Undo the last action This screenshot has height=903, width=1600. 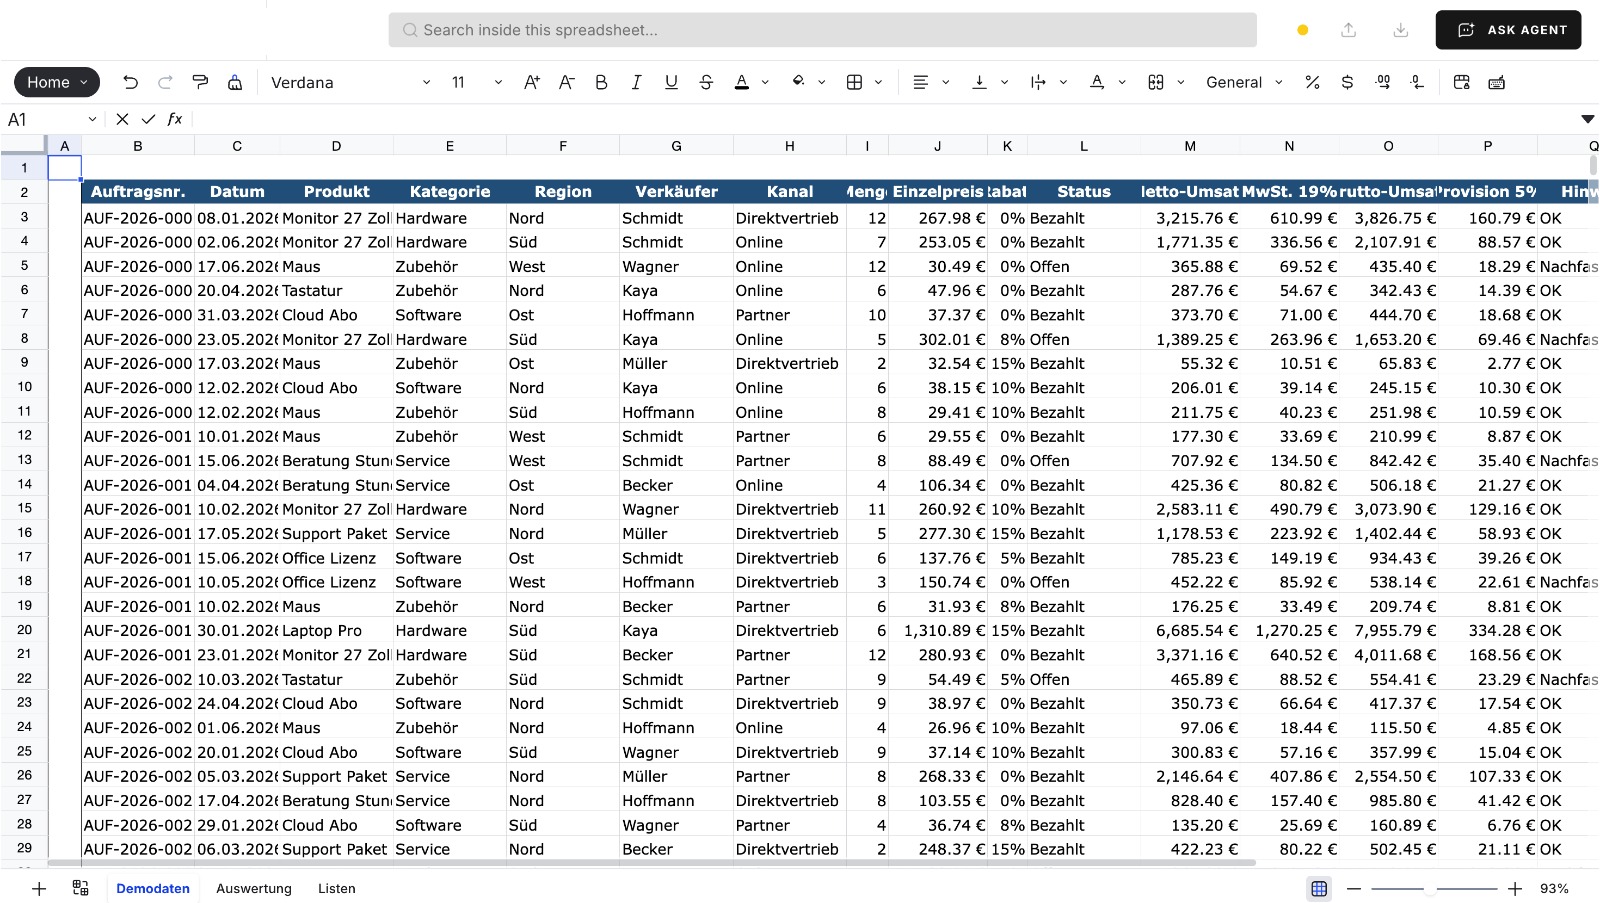pos(130,83)
